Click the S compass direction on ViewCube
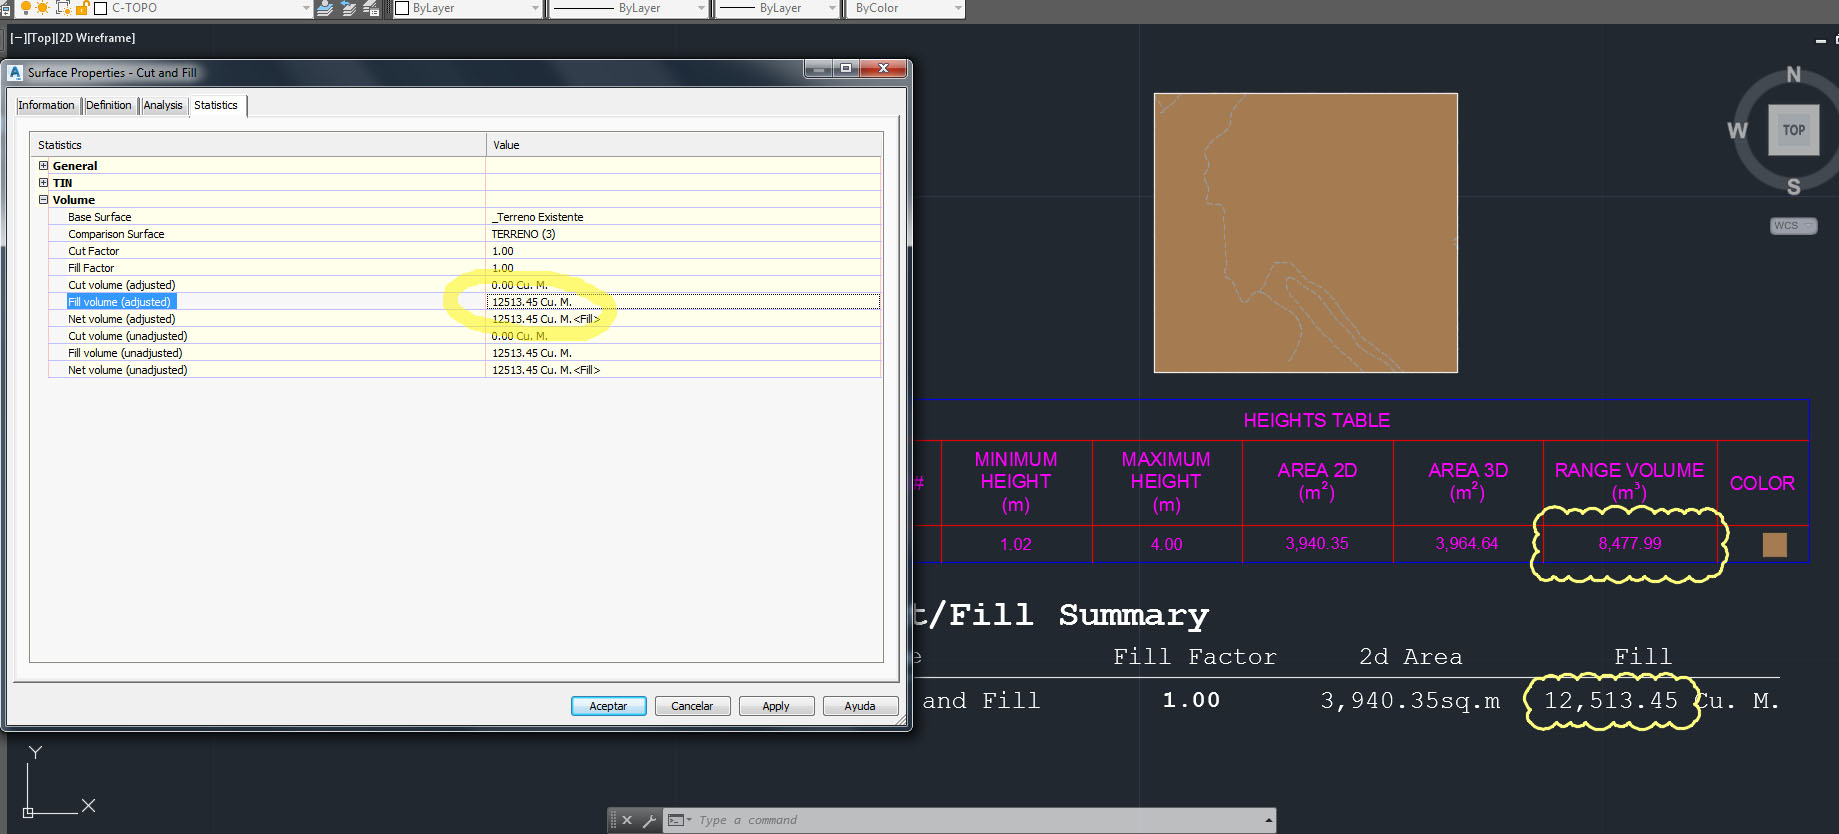The width and height of the screenshot is (1839, 834). [x=1794, y=187]
